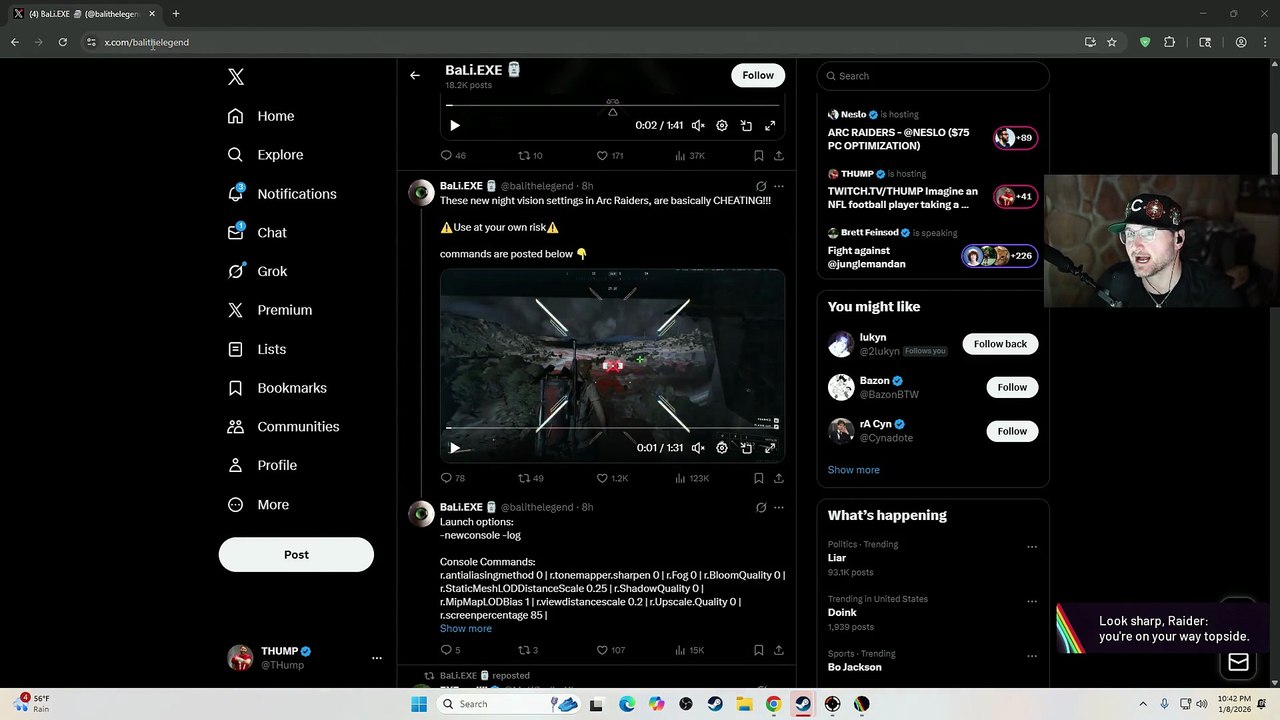Screen dimensions: 1280x720
Task: Open Chrome Extensions puzzle icon
Action: 1169,42
